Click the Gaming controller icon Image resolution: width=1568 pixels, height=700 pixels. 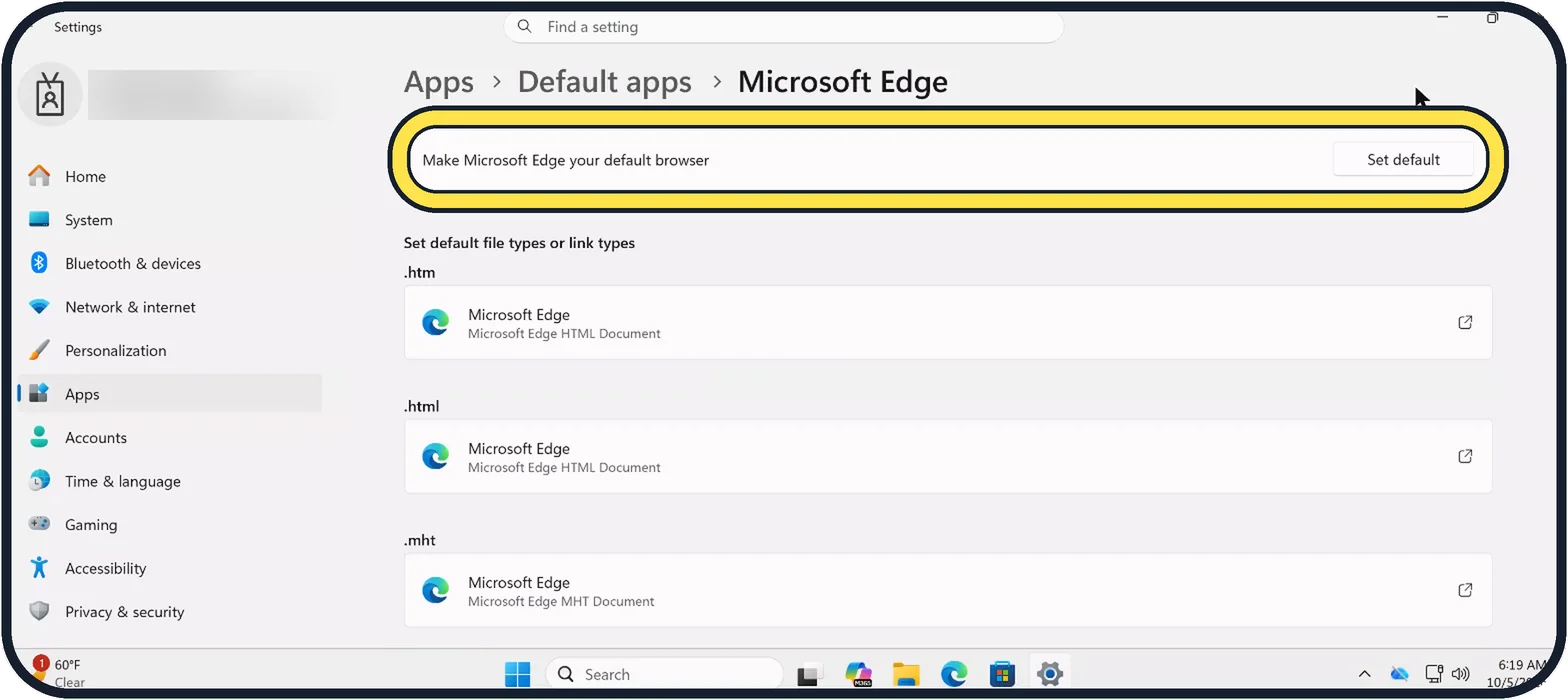(x=39, y=524)
